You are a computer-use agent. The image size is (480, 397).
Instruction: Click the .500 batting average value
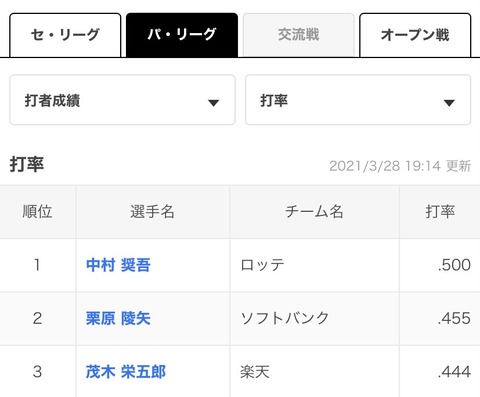point(454,265)
